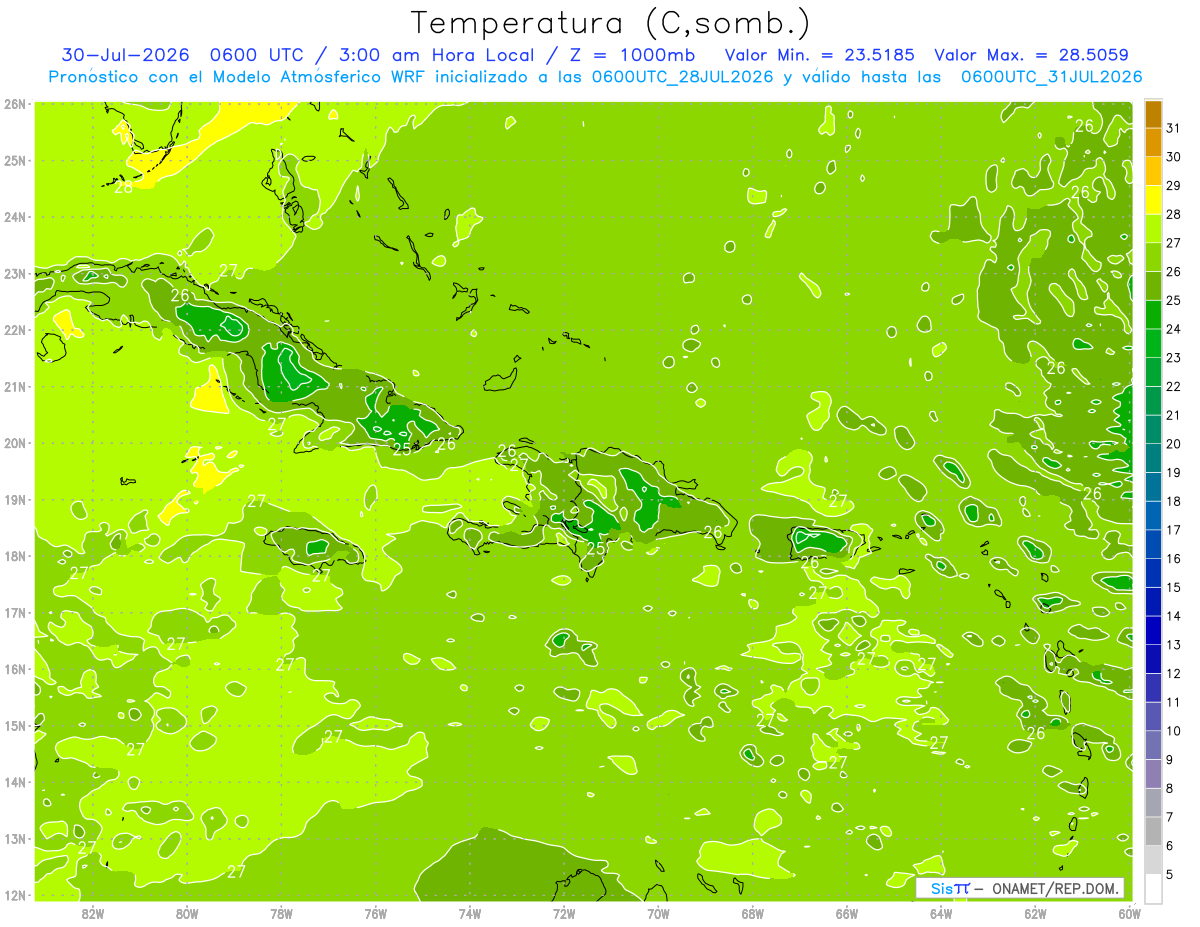
Task: Click legend value 31
Action: pyautogui.click(x=1174, y=128)
